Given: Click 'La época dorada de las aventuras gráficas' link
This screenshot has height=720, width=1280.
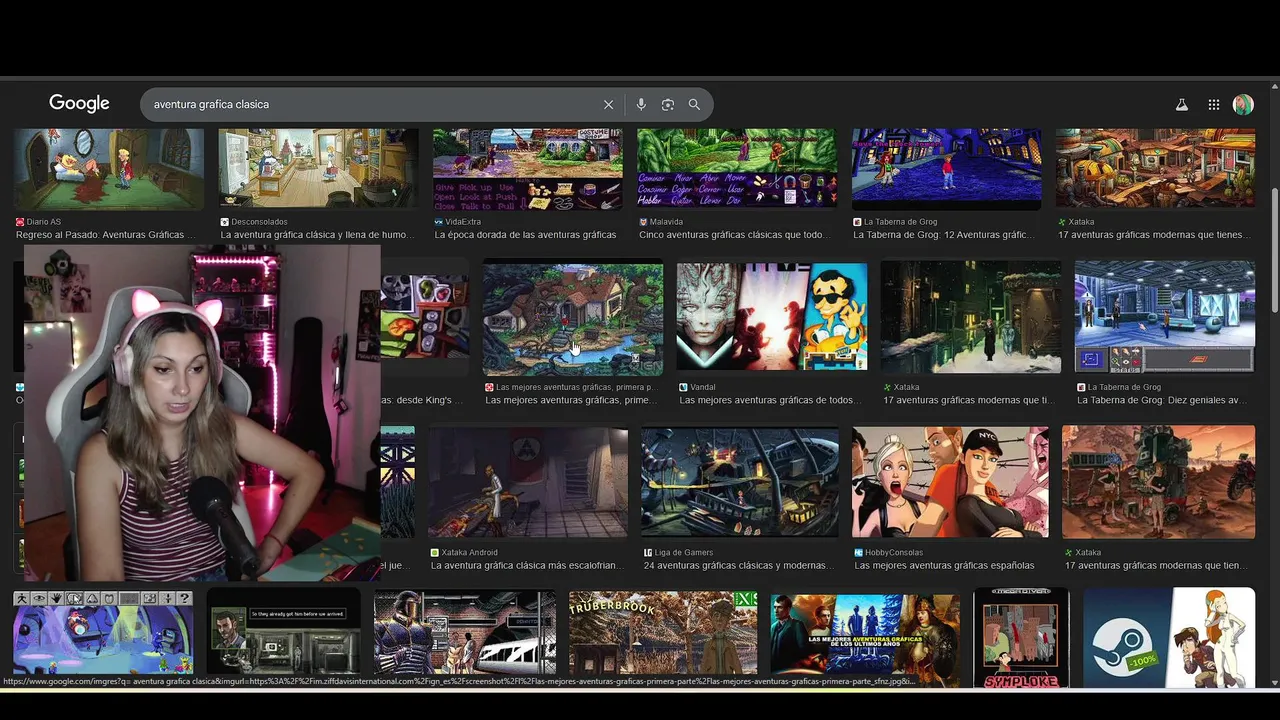Looking at the screenshot, I should tap(525, 235).
